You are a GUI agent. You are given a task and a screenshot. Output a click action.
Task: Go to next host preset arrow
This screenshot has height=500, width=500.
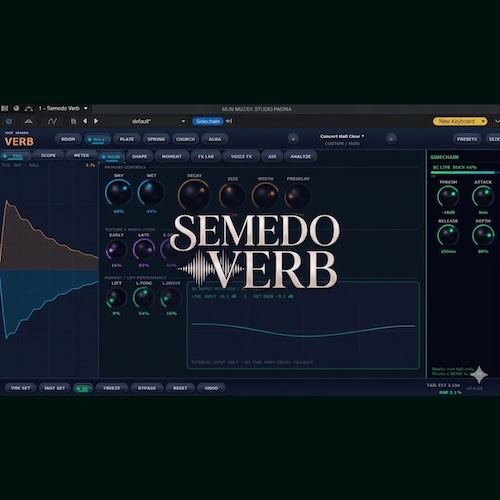[96, 121]
